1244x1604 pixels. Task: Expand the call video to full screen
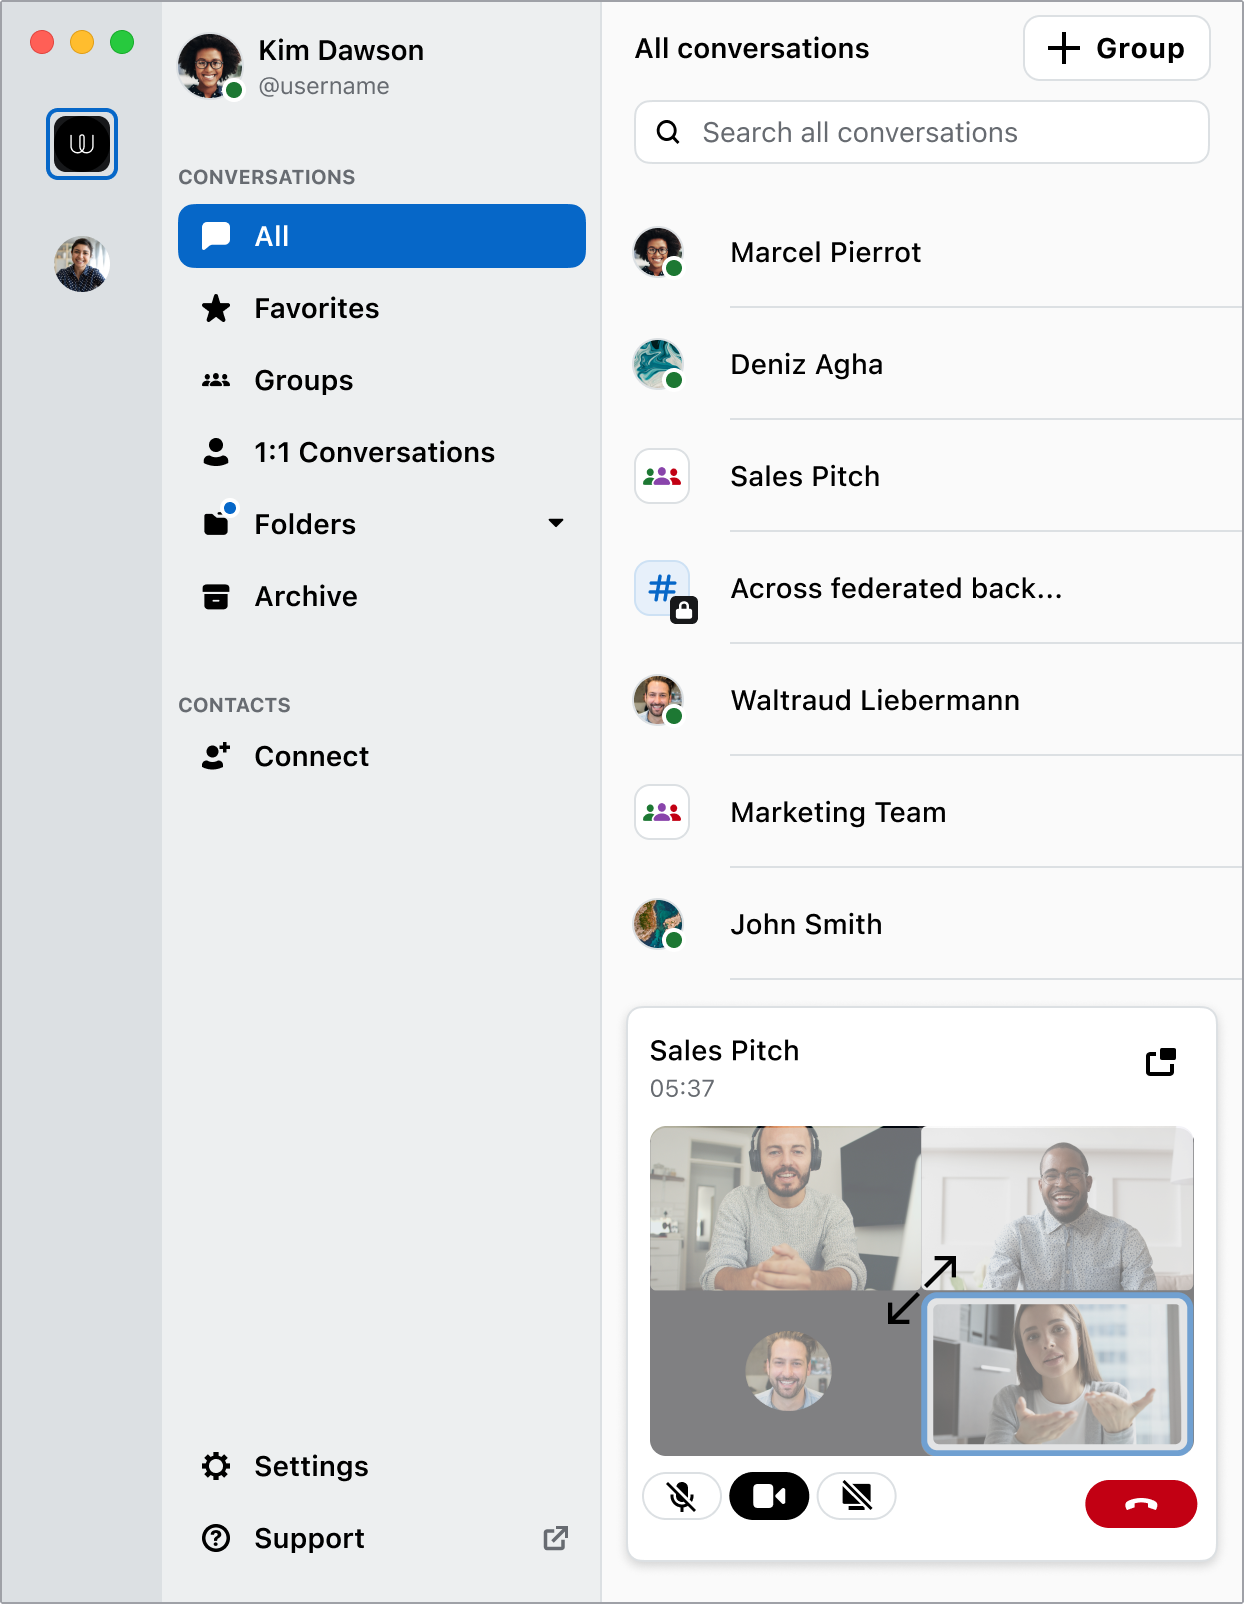pos(922,1290)
